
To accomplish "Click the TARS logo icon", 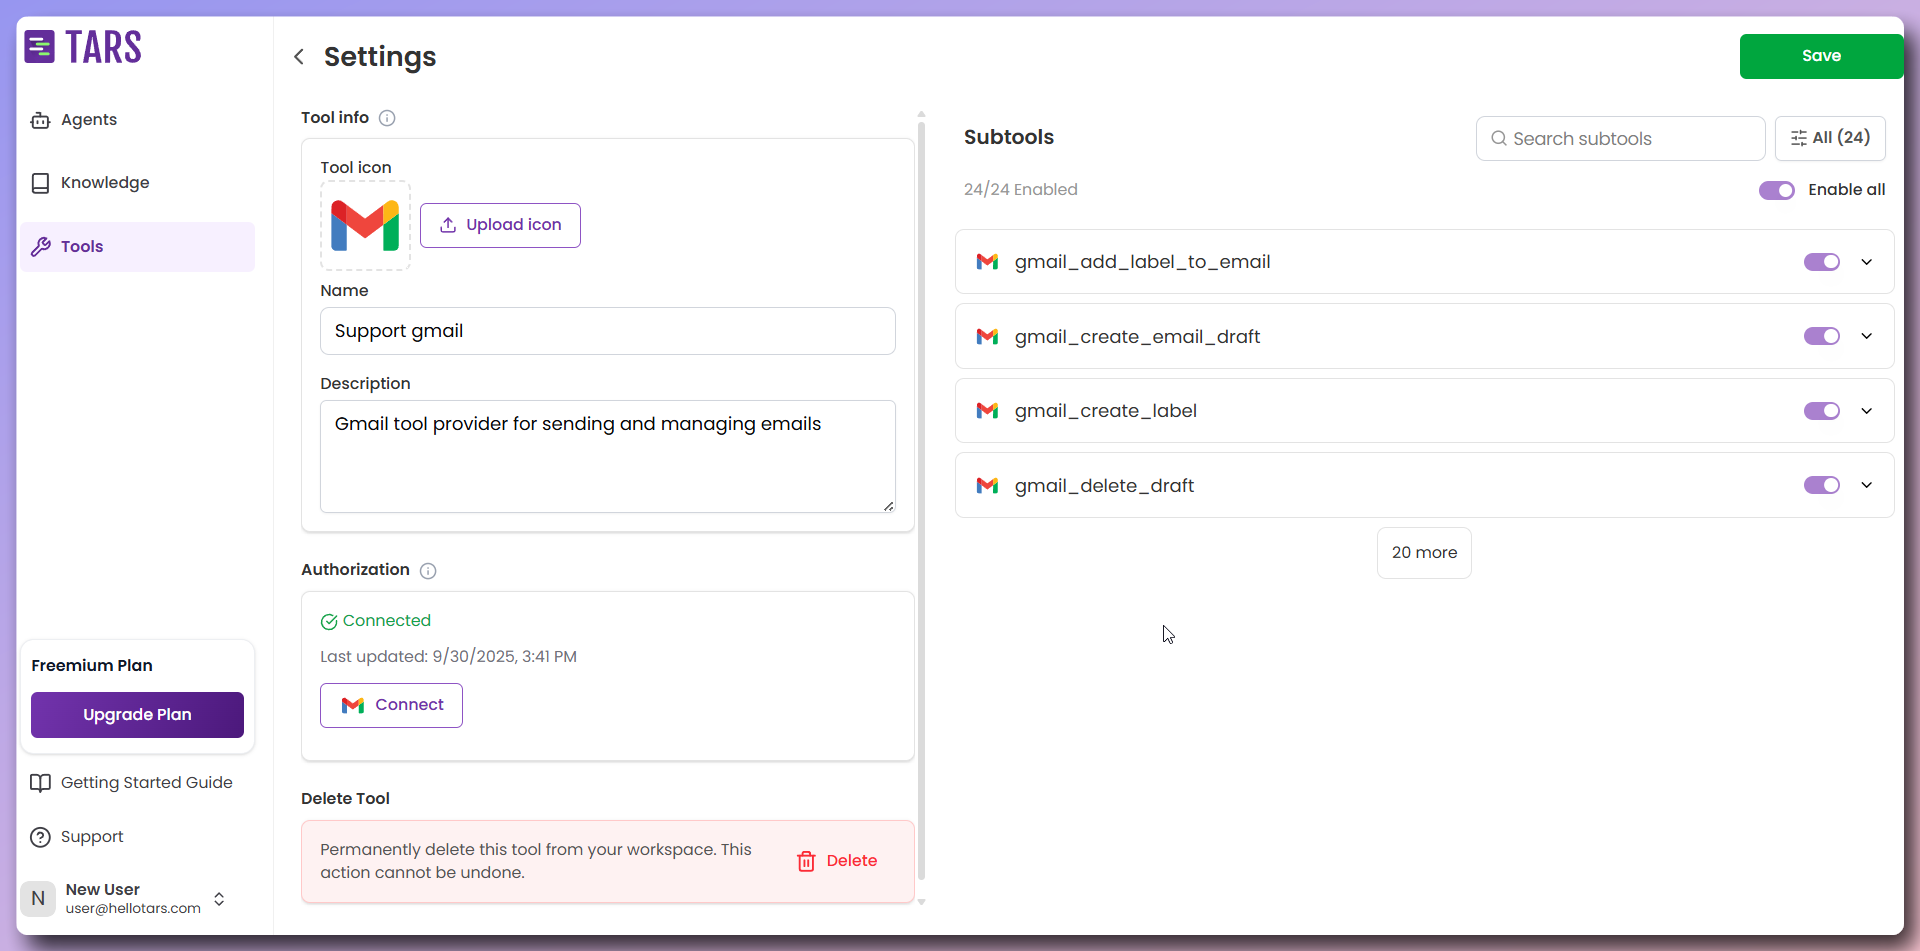I will pos(39,46).
